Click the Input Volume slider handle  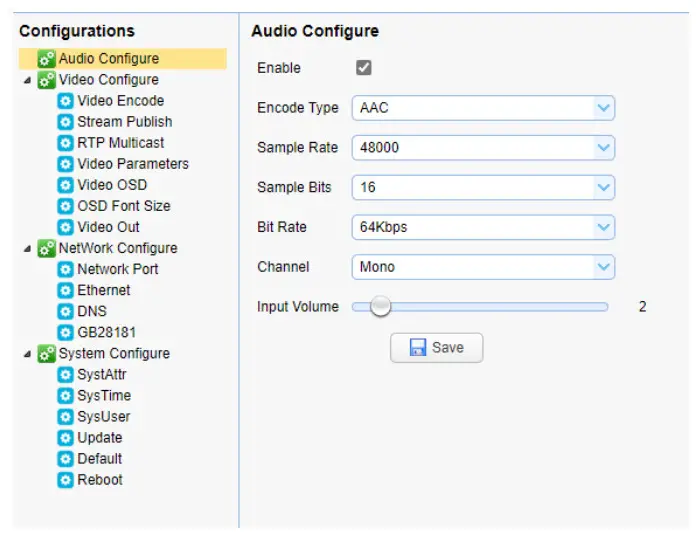(379, 307)
